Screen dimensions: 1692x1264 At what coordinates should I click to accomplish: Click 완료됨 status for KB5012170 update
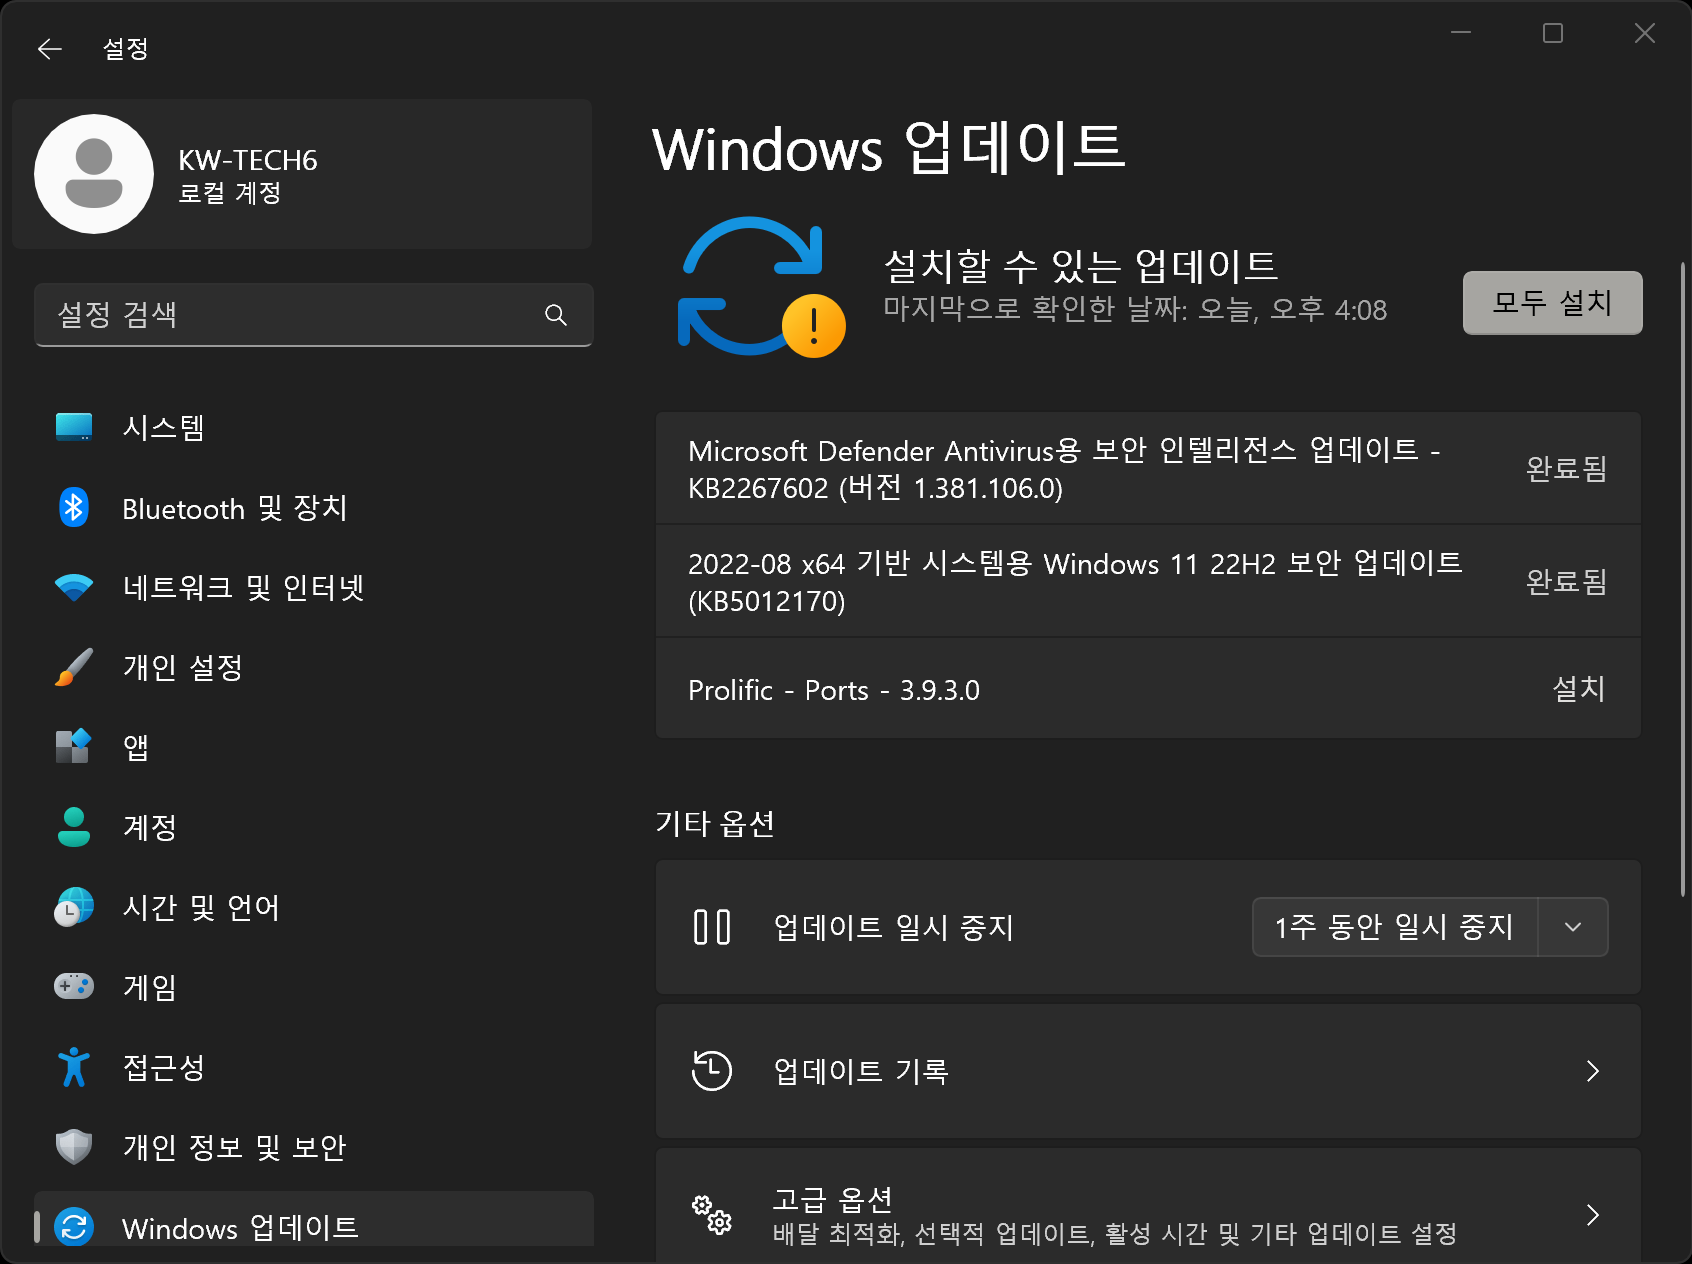click(x=1566, y=581)
